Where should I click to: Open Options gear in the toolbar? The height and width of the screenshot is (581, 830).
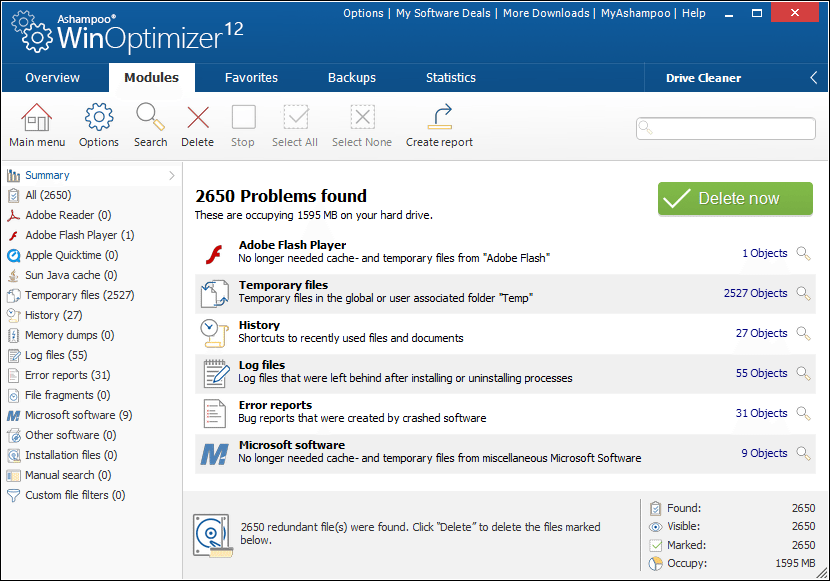99,117
